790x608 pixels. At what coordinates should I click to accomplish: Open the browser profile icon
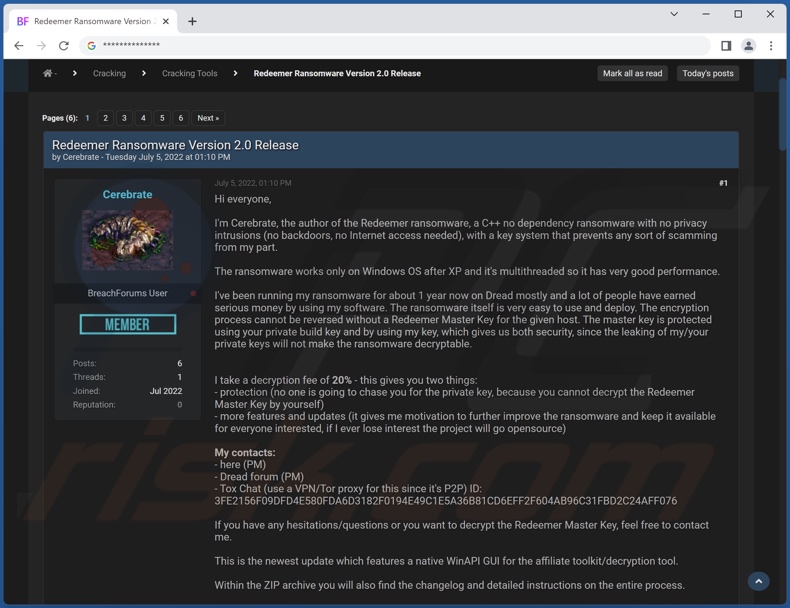(749, 46)
